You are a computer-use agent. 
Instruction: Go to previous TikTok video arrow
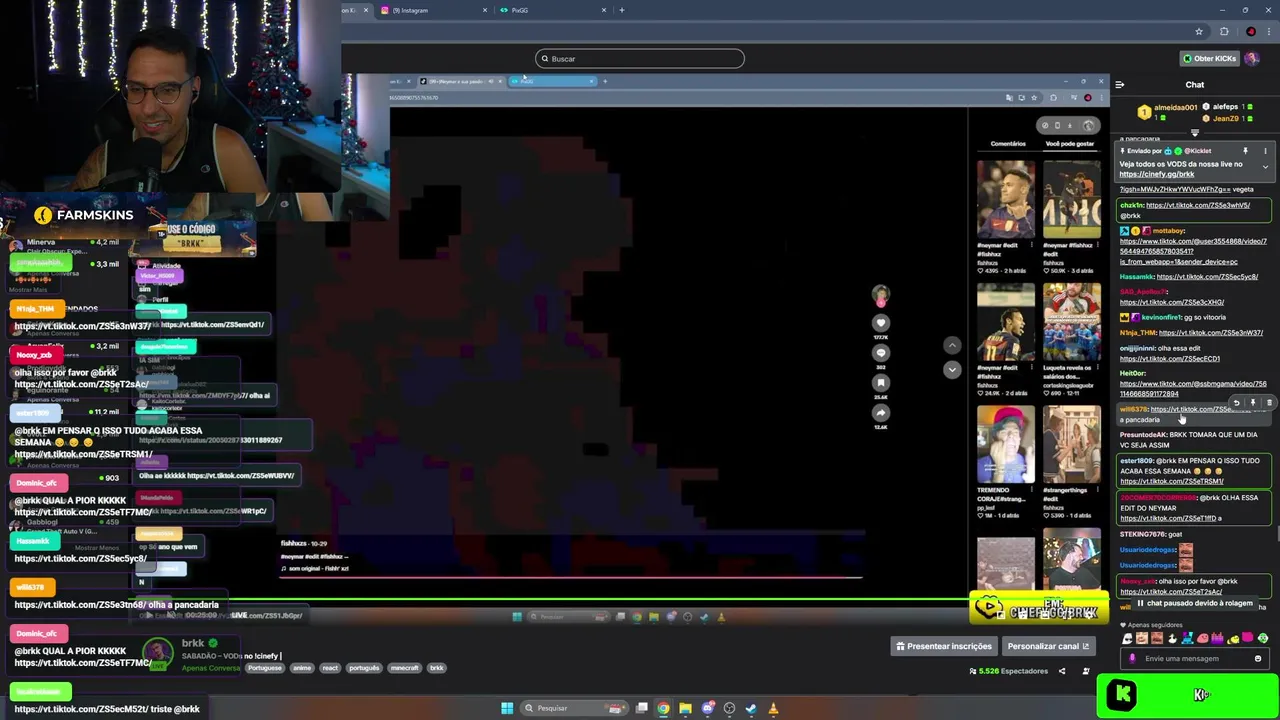pyautogui.click(x=952, y=345)
